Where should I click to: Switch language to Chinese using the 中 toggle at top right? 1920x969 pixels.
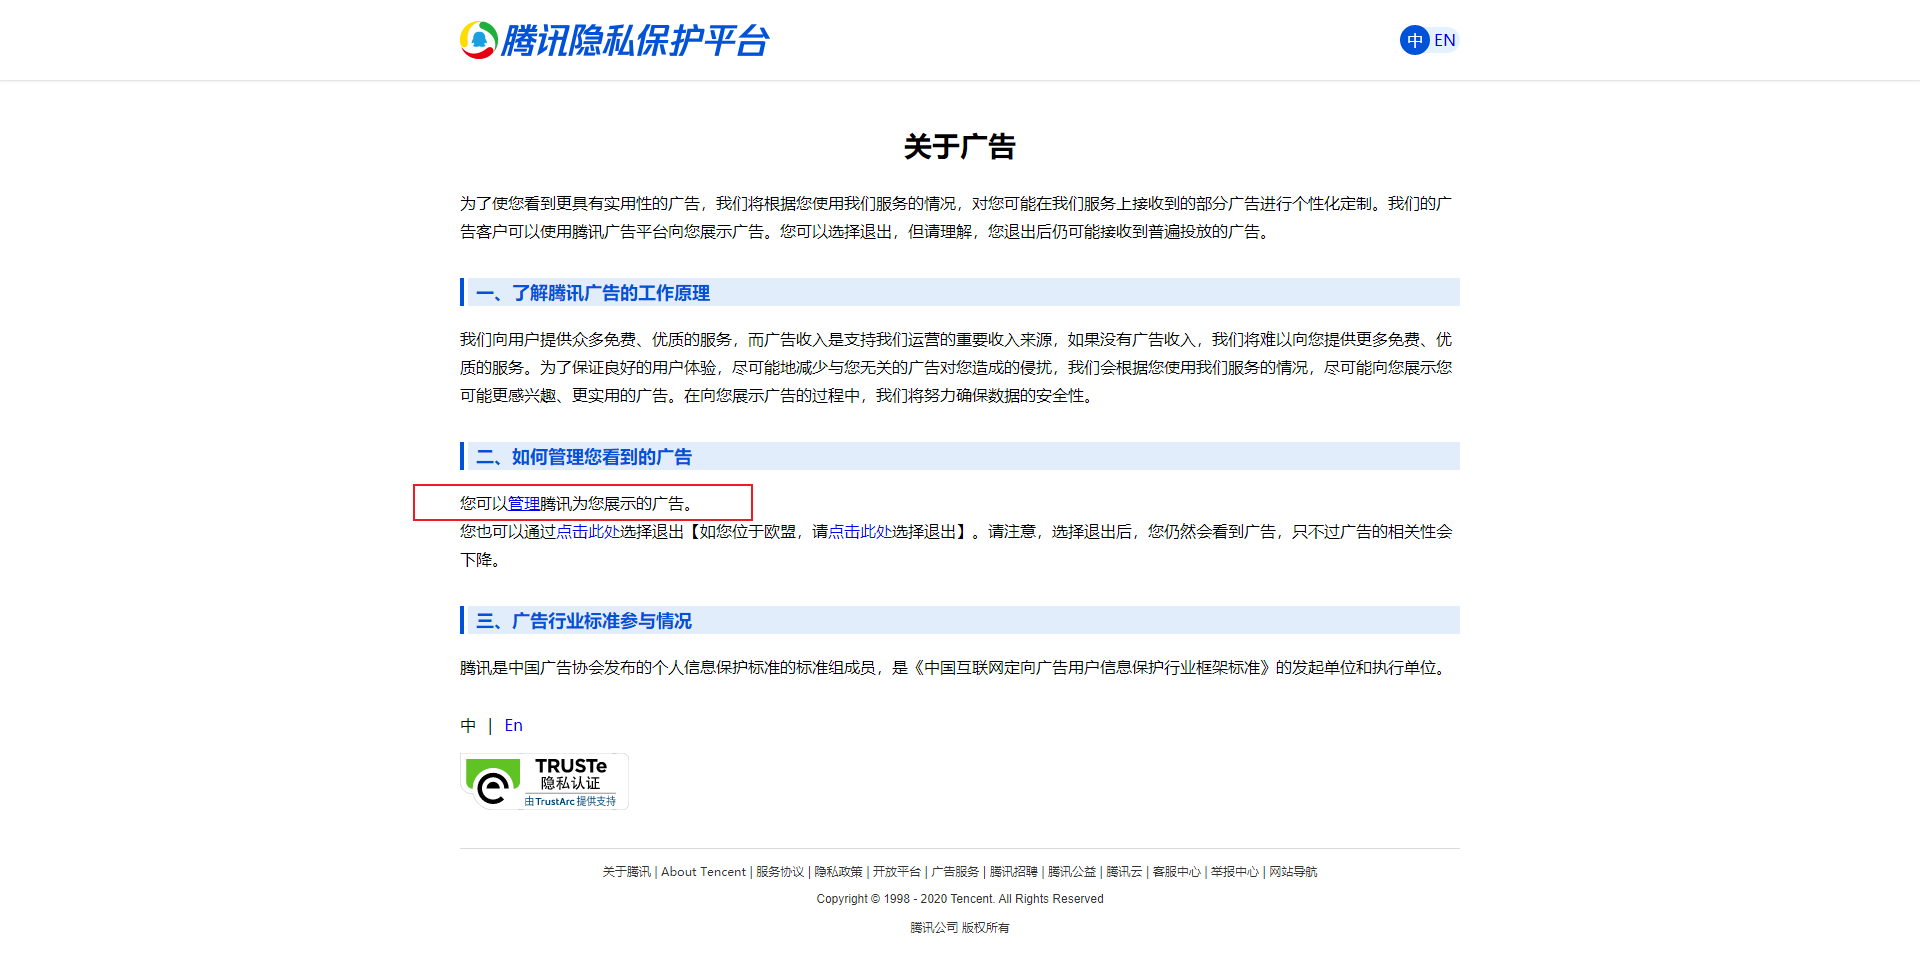pyautogui.click(x=1414, y=40)
